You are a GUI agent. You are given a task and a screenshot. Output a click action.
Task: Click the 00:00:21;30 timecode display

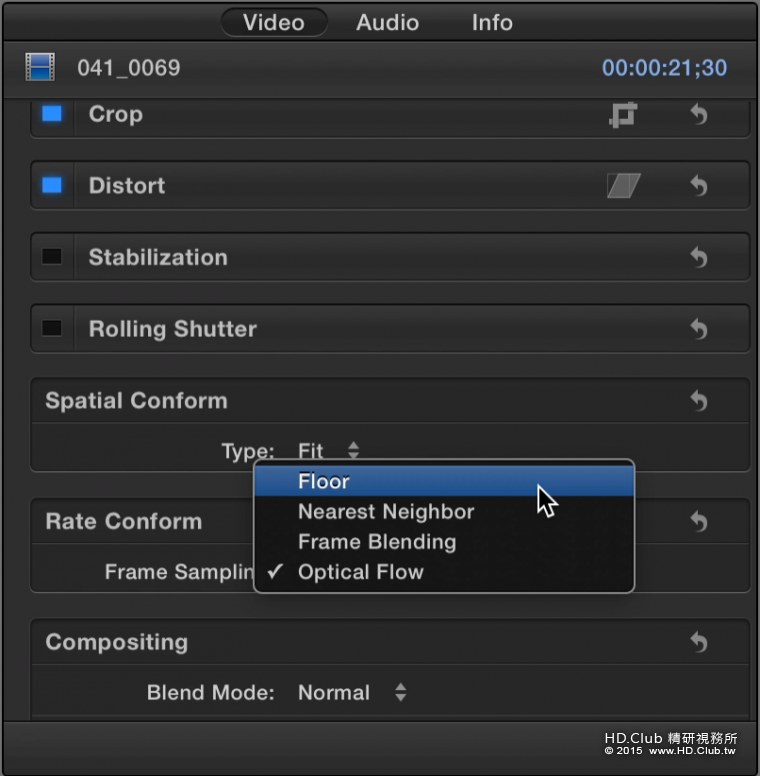tap(664, 68)
